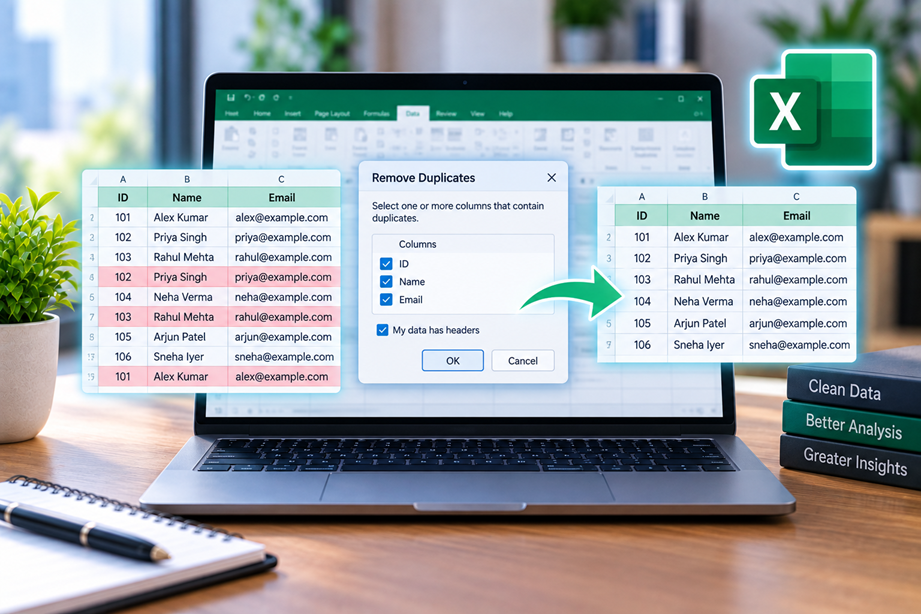This screenshot has height=614, width=921.
Task: Select Rahul Mehta in the right table
Action: coord(704,280)
